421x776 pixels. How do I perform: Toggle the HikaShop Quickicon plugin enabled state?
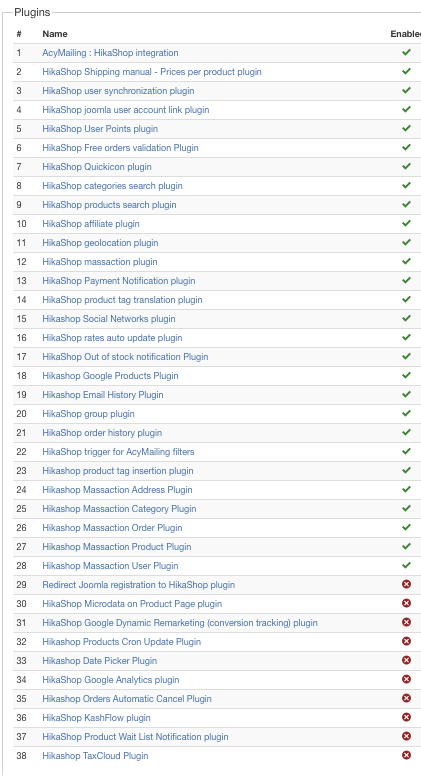(x=406, y=166)
